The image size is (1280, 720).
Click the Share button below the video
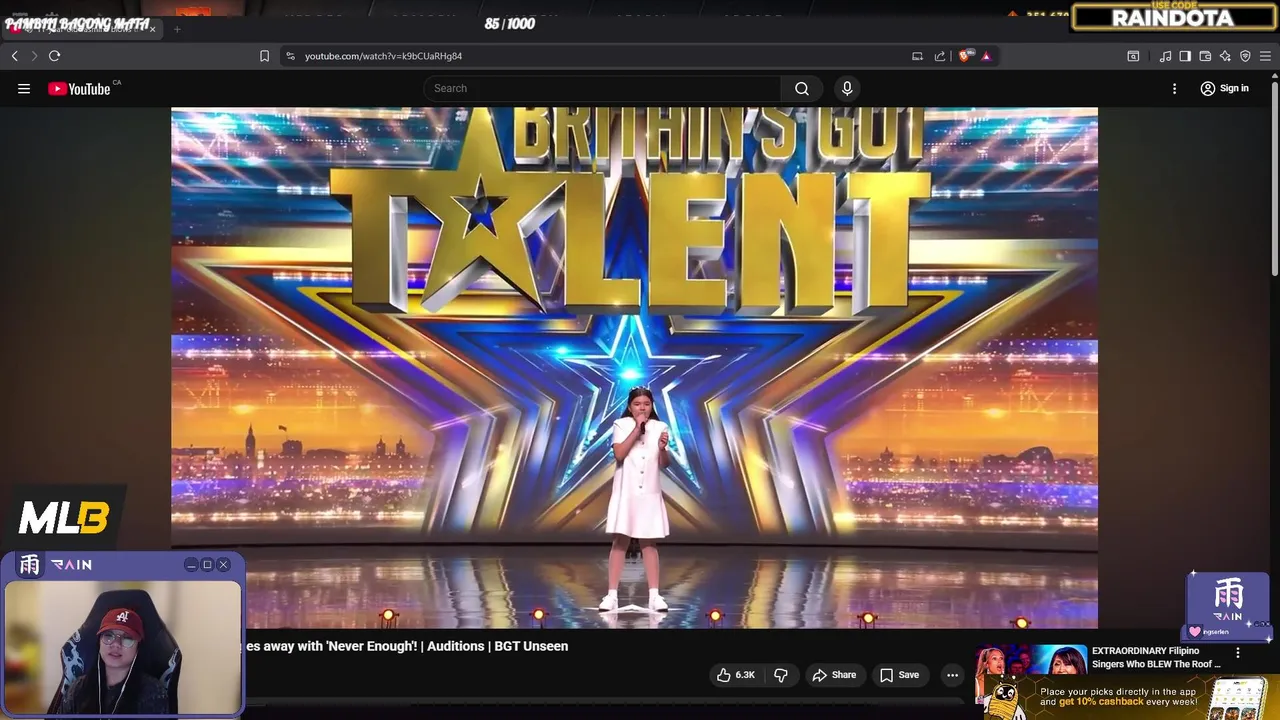834,675
